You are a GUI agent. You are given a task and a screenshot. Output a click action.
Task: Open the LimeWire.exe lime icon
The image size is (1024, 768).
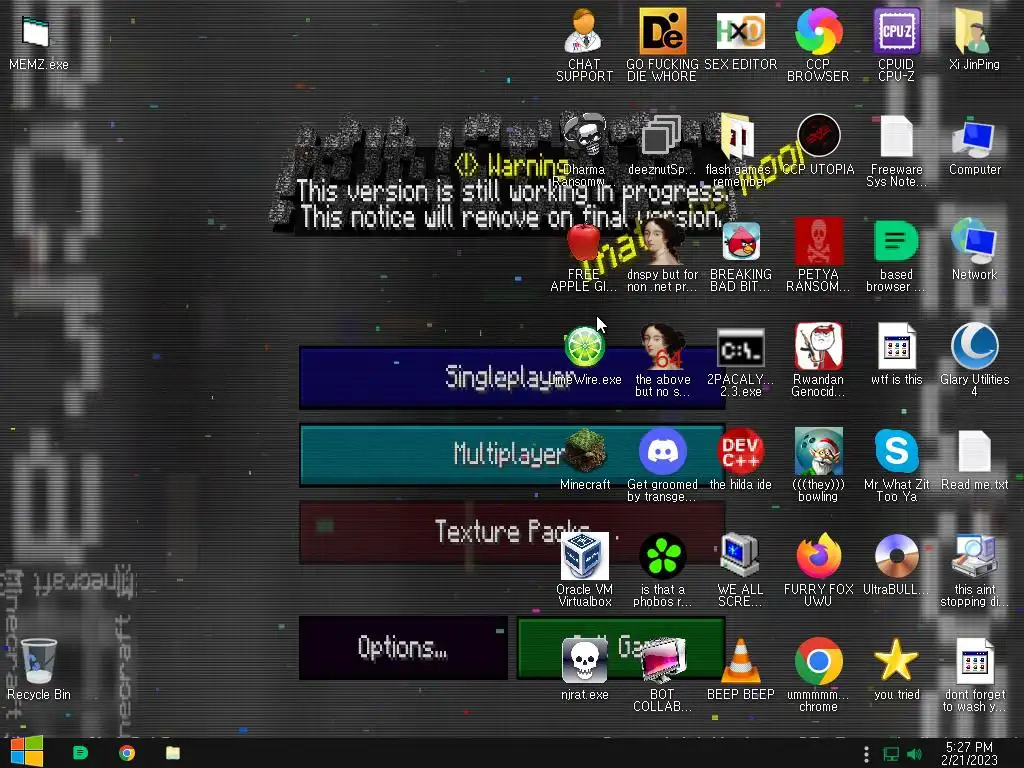584,346
